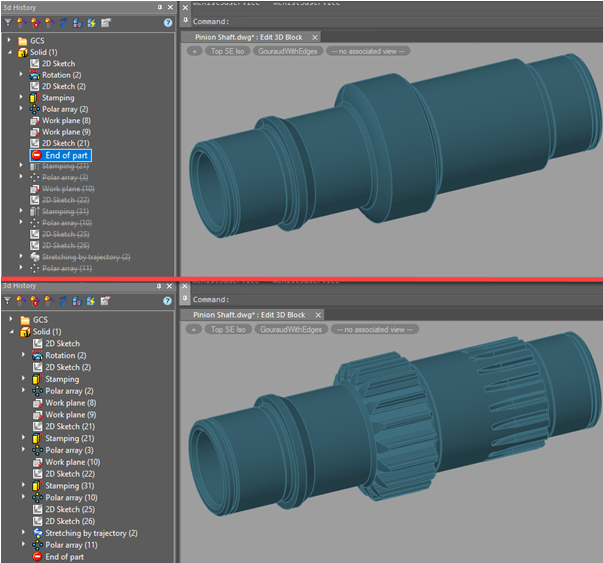Screen dimensions: 603x563
Task: Toggle auto-hide pin on lower 3d History panel
Action: point(160,286)
